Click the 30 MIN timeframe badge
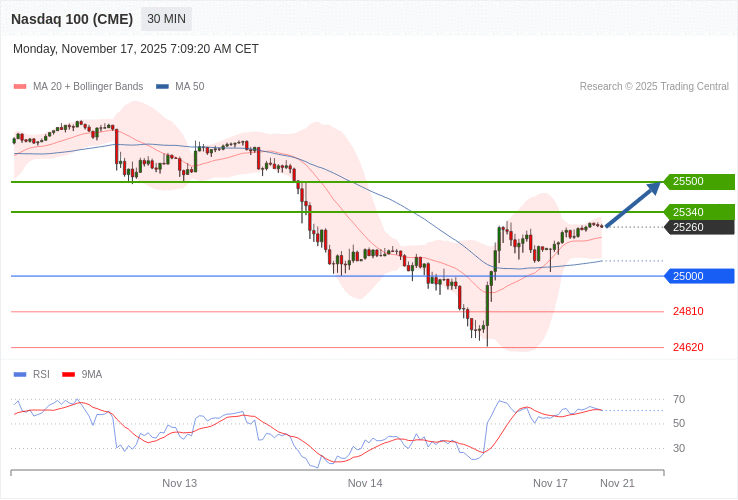738x500 pixels. click(166, 19)
